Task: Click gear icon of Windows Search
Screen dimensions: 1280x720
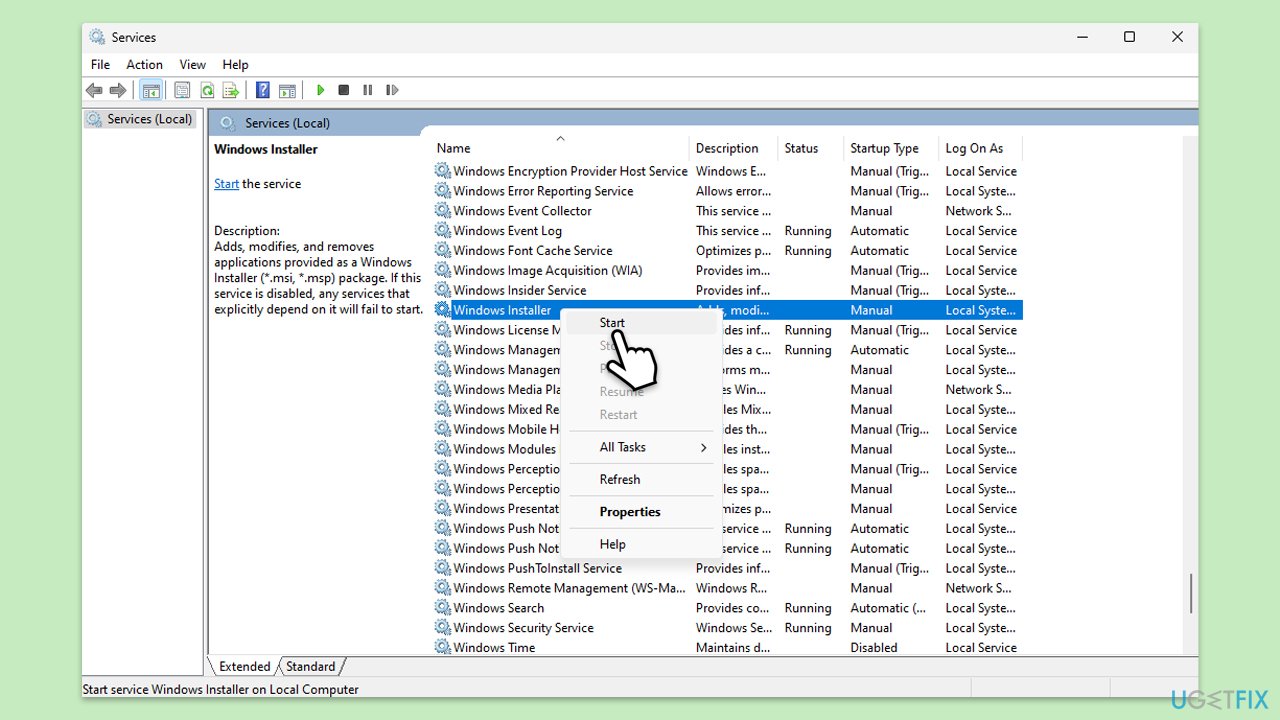Action: pyautogui.click(x=442, y=608)
